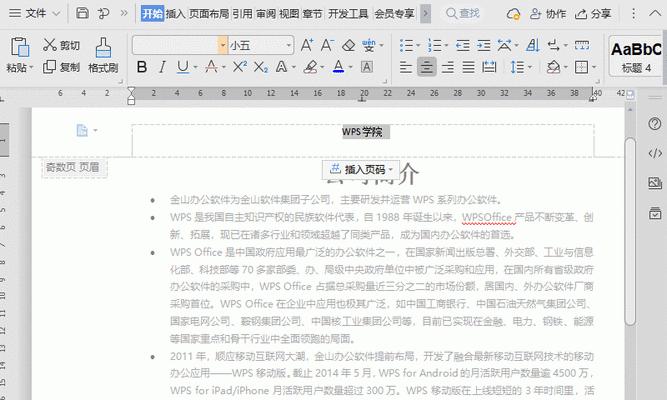Click the Chinese layout icon

click(x=505, y=45)
